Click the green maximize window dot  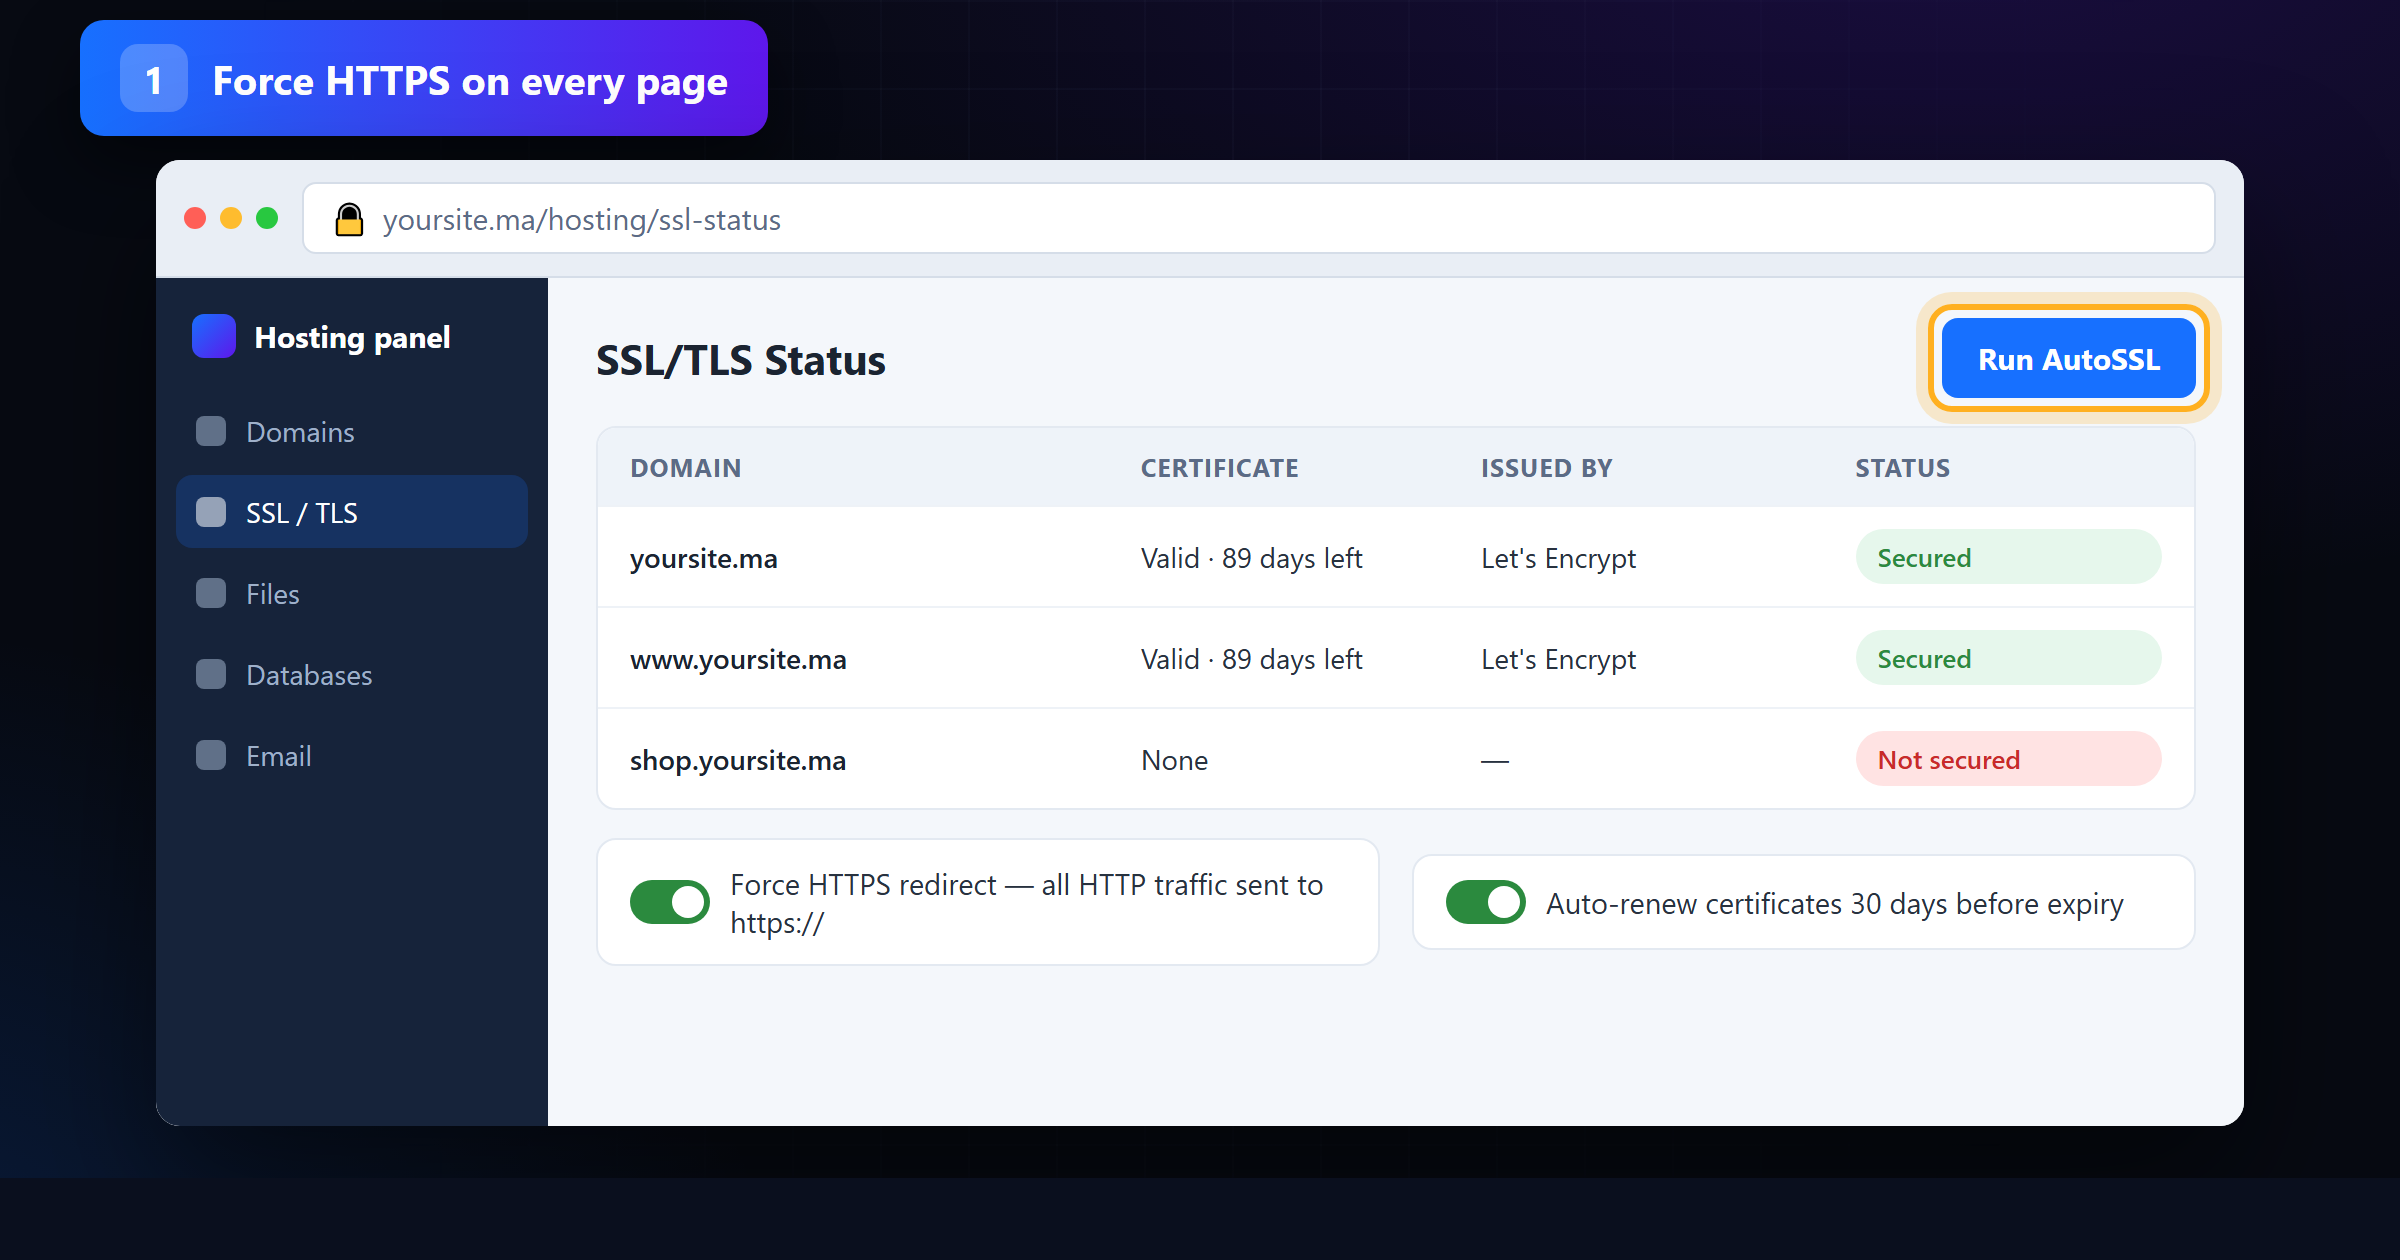267,218
